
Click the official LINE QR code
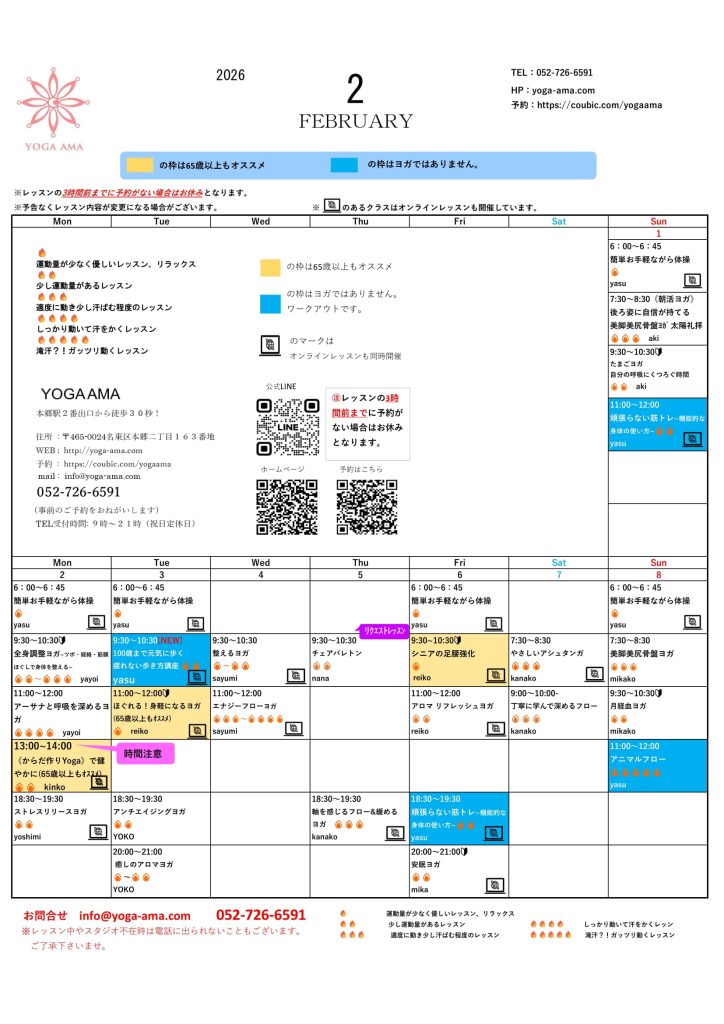288,427
